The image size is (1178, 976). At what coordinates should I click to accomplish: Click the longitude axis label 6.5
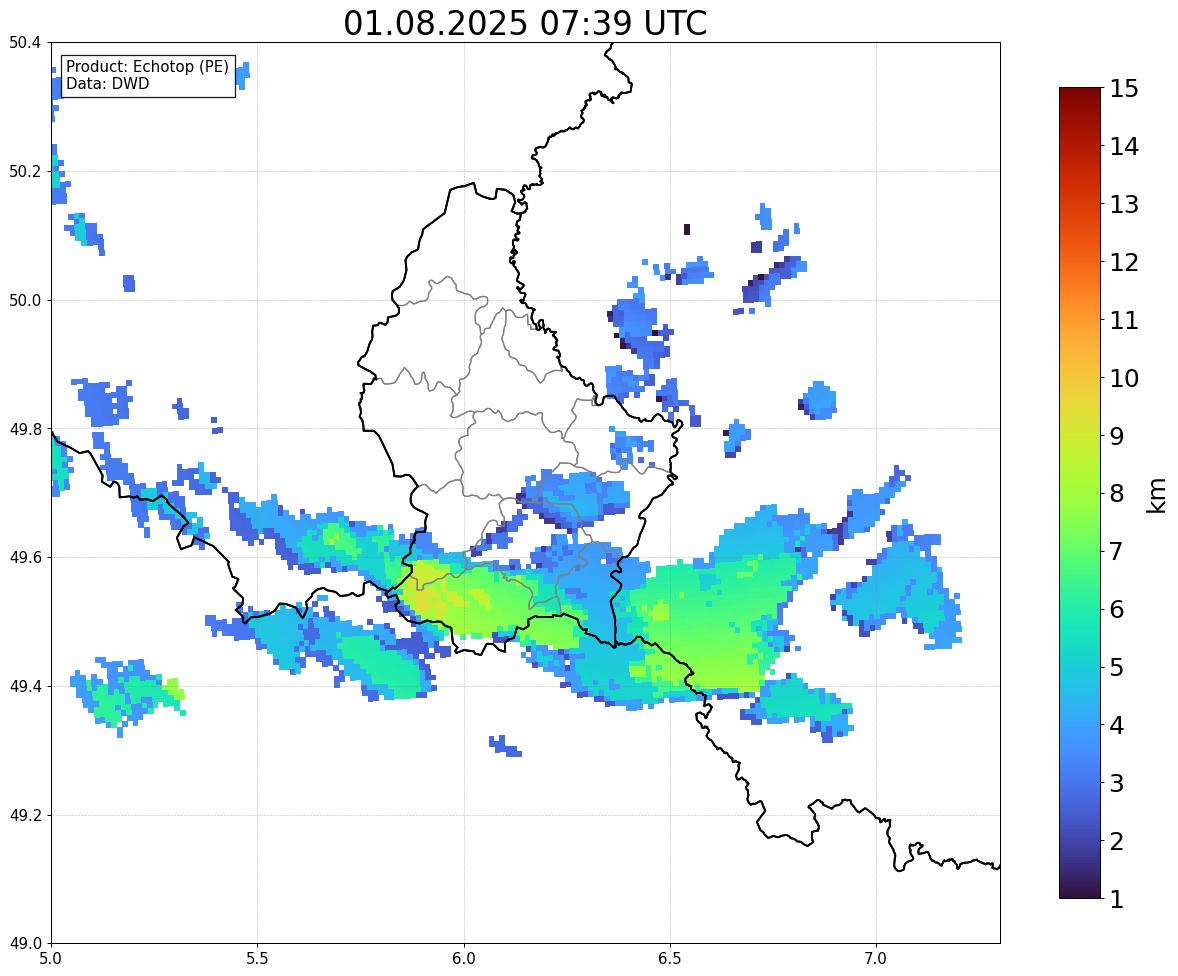670,959
